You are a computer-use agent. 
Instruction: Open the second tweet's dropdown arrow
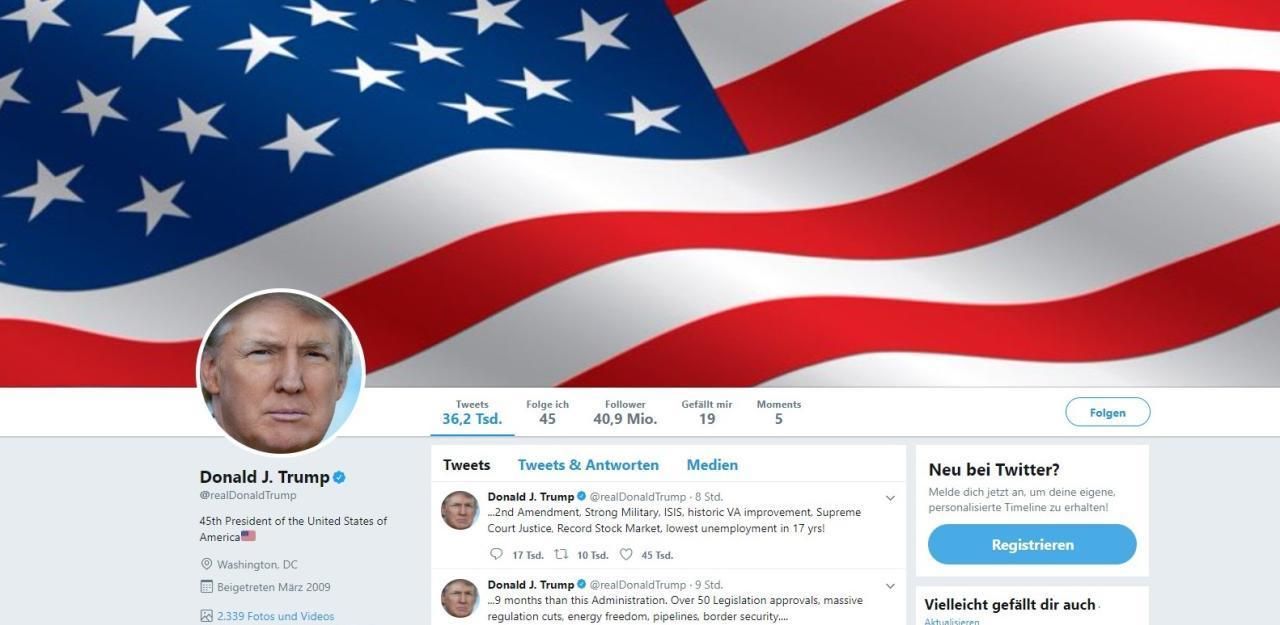890,586
